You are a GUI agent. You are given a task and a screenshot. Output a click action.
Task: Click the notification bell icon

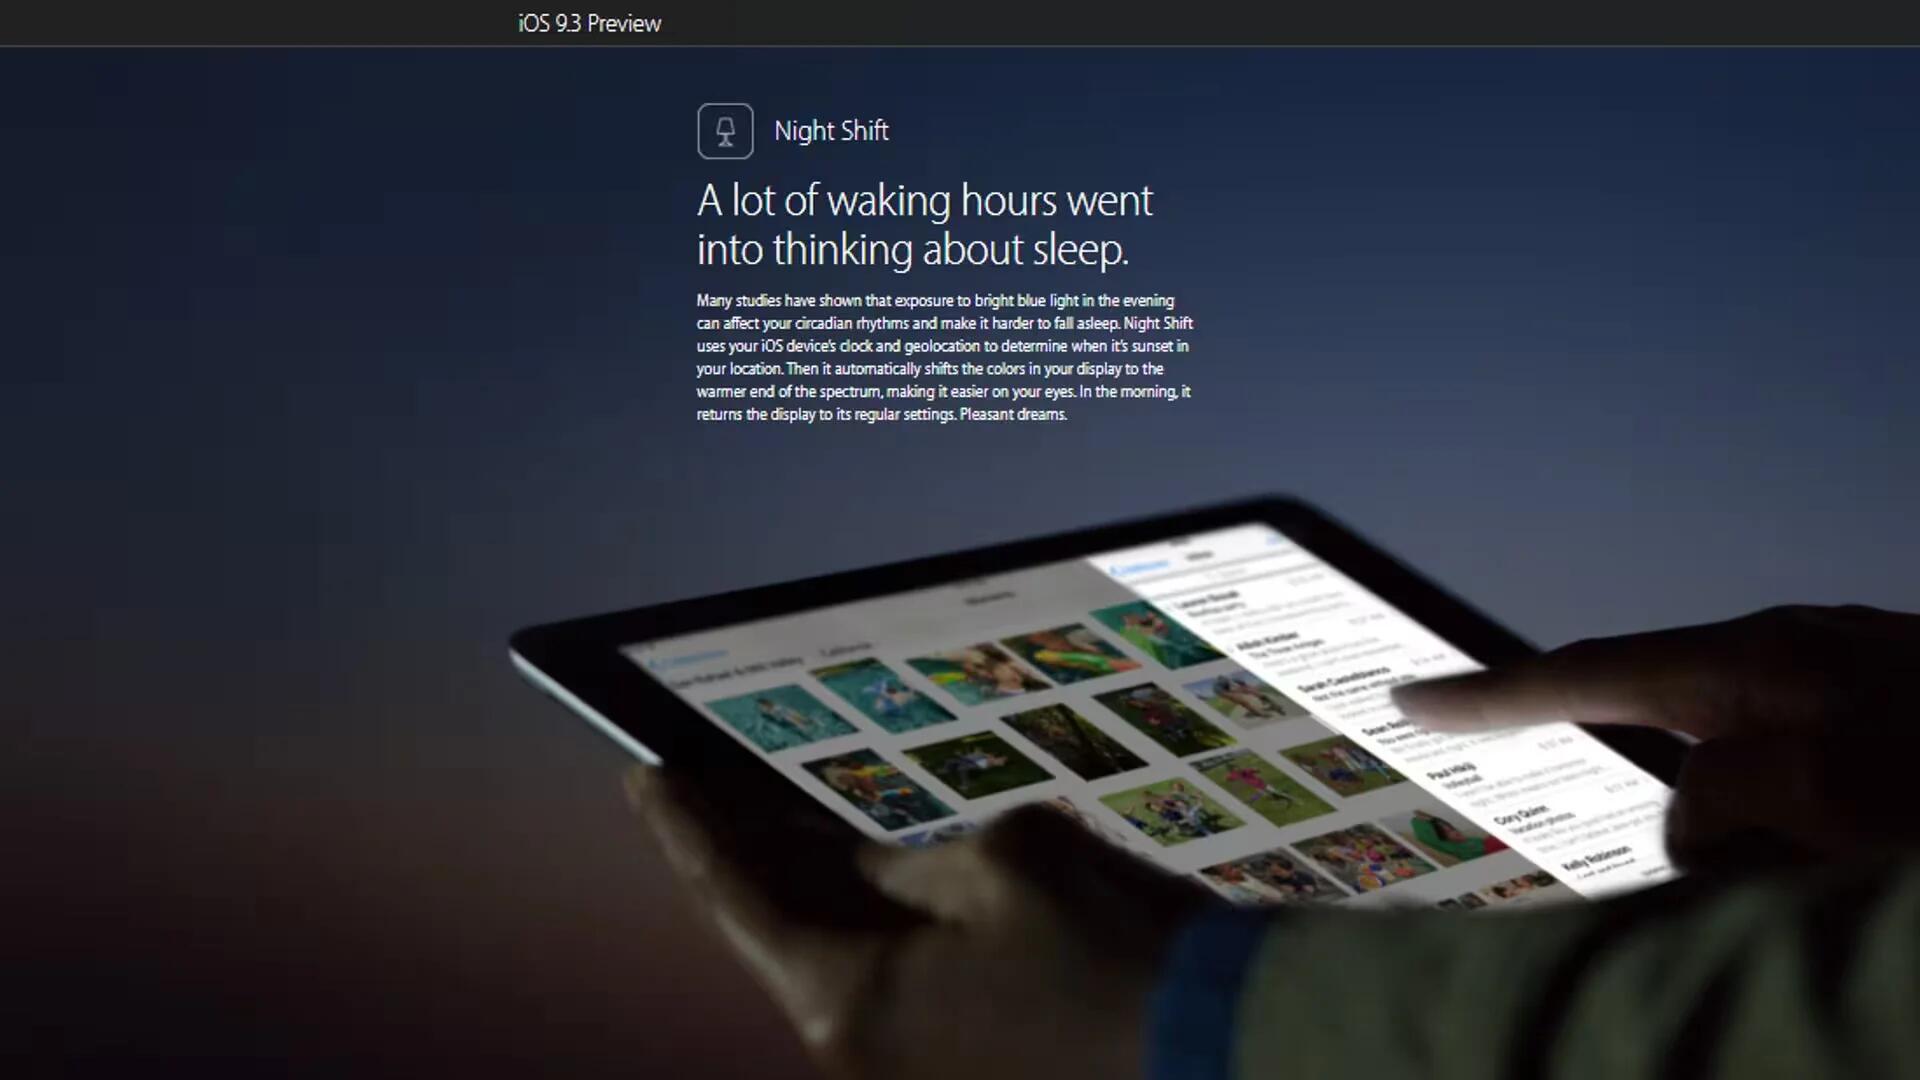pyautogui.click(x=725, y=129)
